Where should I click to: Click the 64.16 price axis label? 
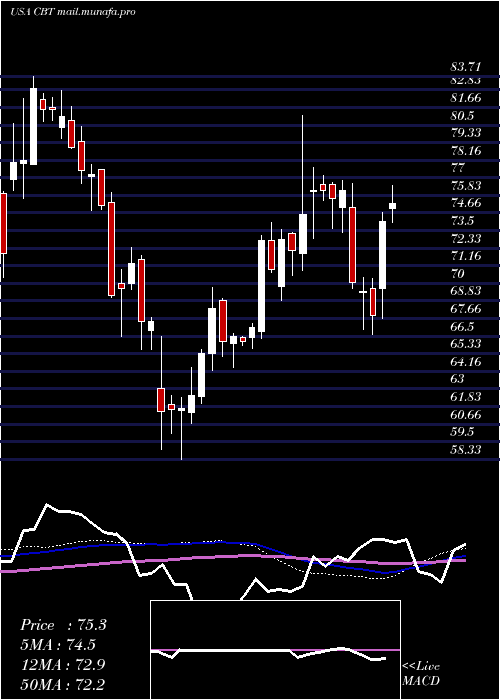point(466,361)
